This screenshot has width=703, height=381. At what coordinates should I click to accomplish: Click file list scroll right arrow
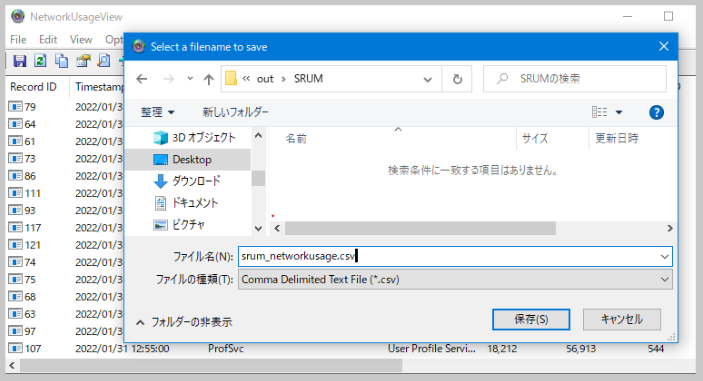tap(670, 228)
